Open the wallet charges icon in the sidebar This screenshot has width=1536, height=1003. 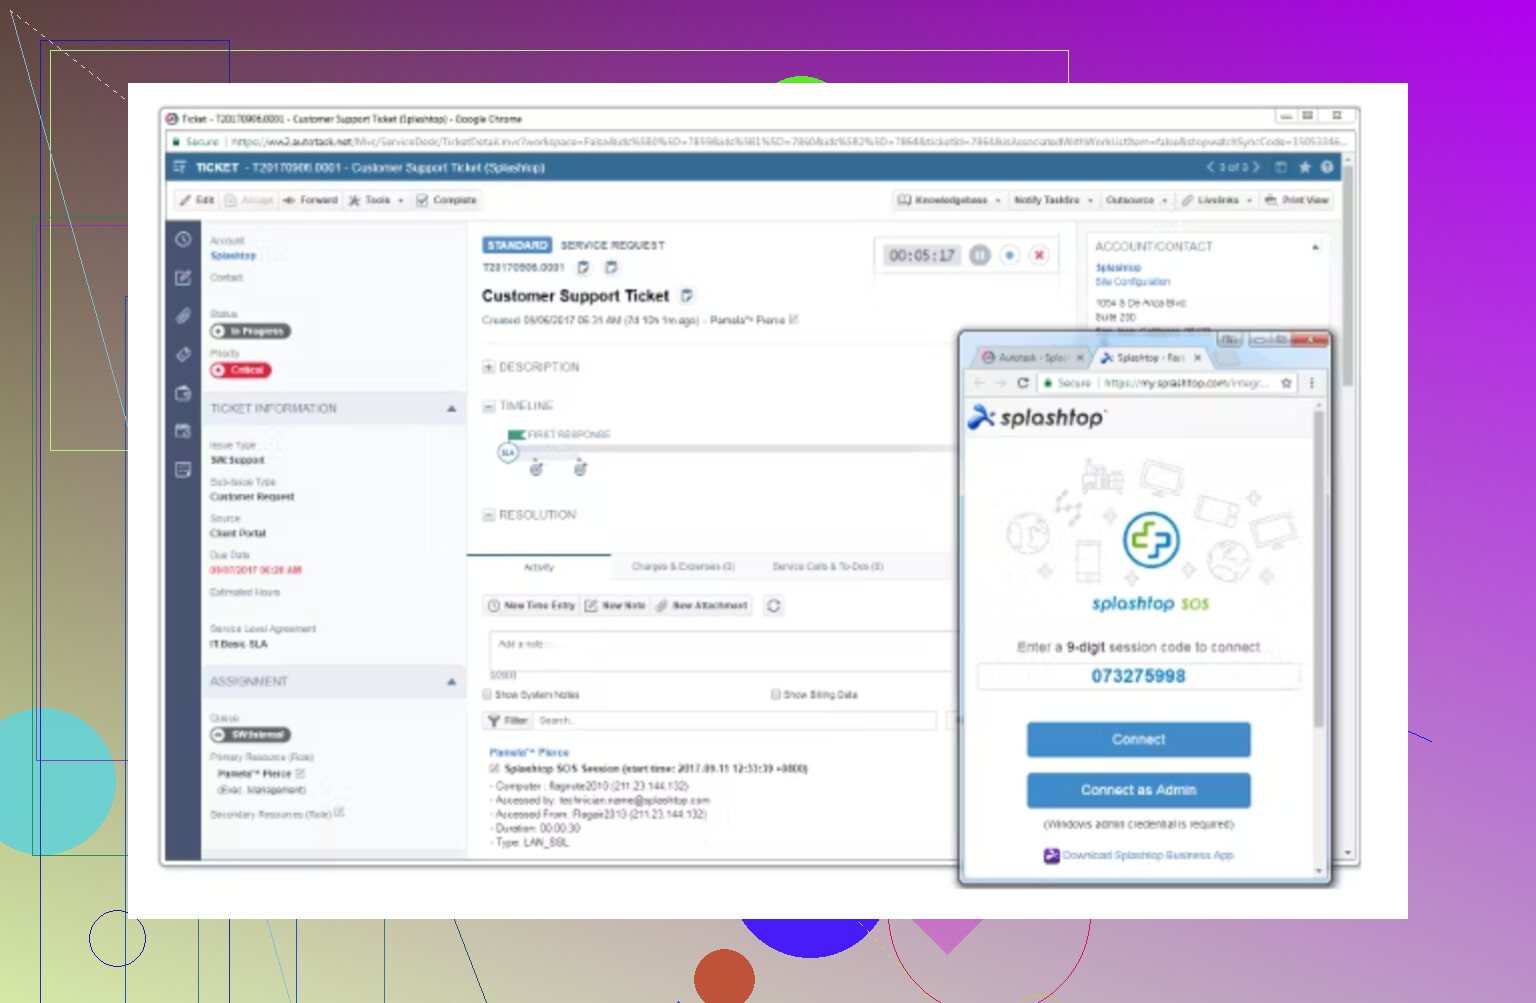point(183,393)
